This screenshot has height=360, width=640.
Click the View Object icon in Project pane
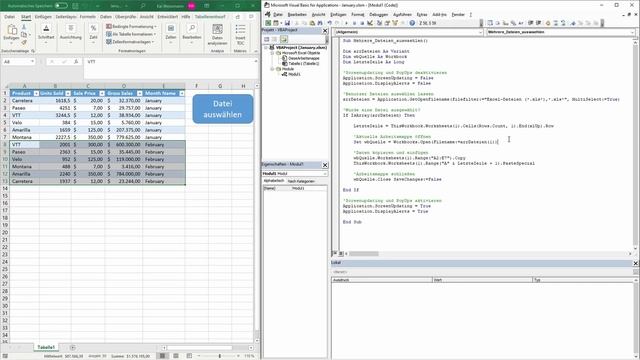[275, 39]
